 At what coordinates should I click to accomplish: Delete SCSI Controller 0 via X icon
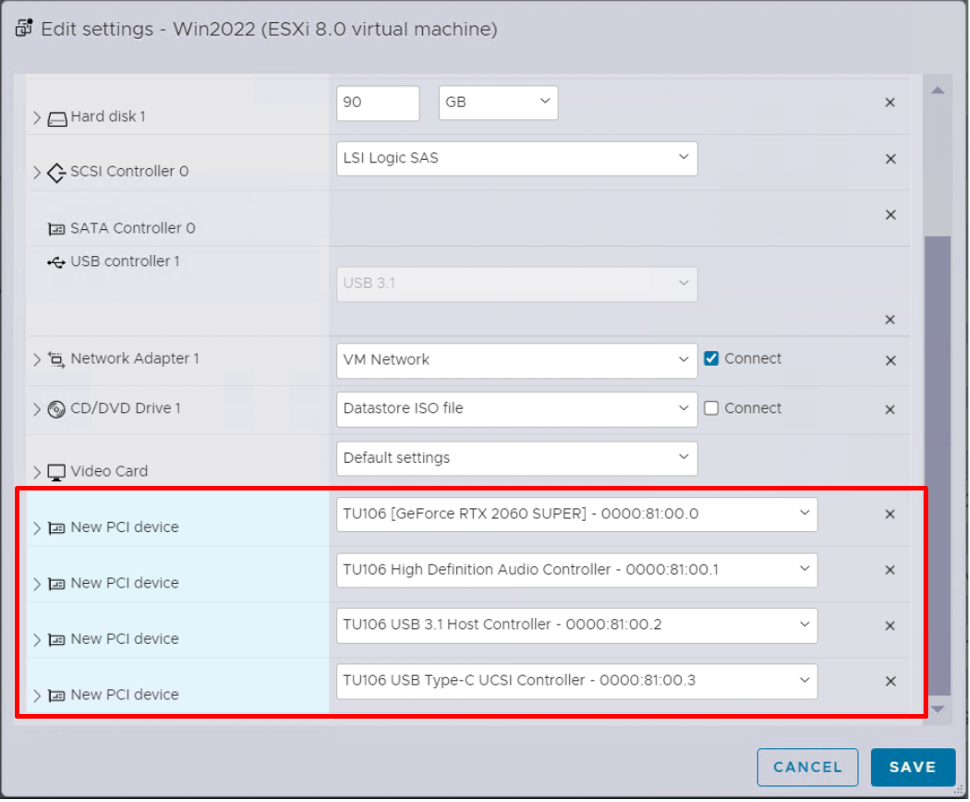889,159
